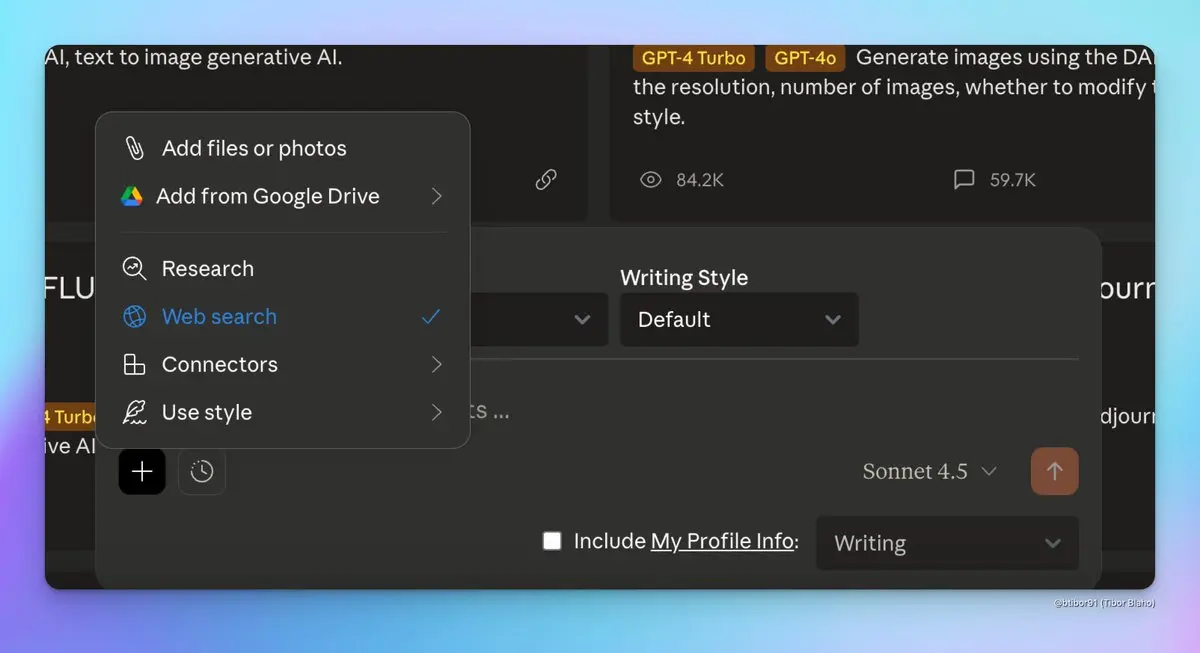The width and height of the screenshot is (1200, 653).
Task: Click the GPT-4o tag badge
Action: point(805,58)
